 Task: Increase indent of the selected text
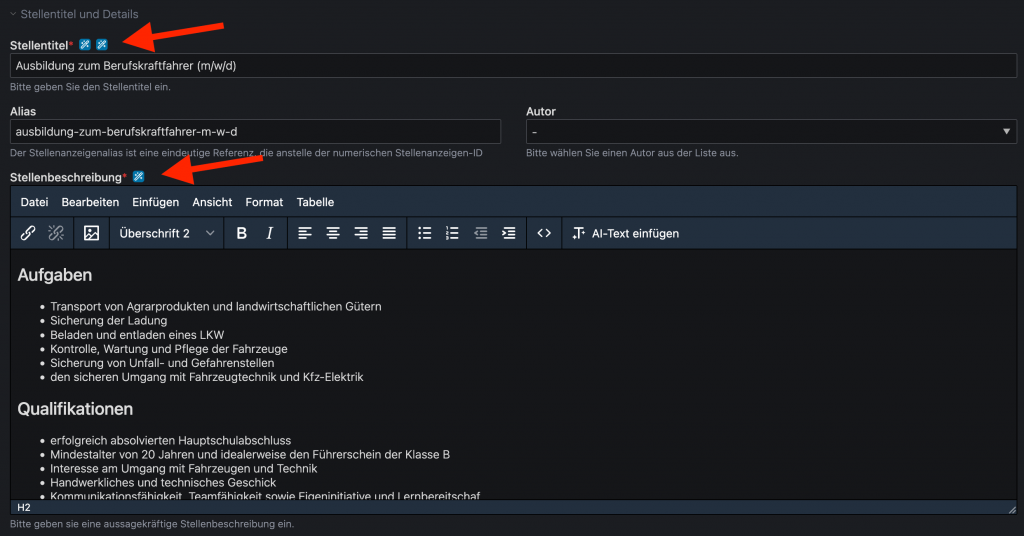(x=509, y=233)
